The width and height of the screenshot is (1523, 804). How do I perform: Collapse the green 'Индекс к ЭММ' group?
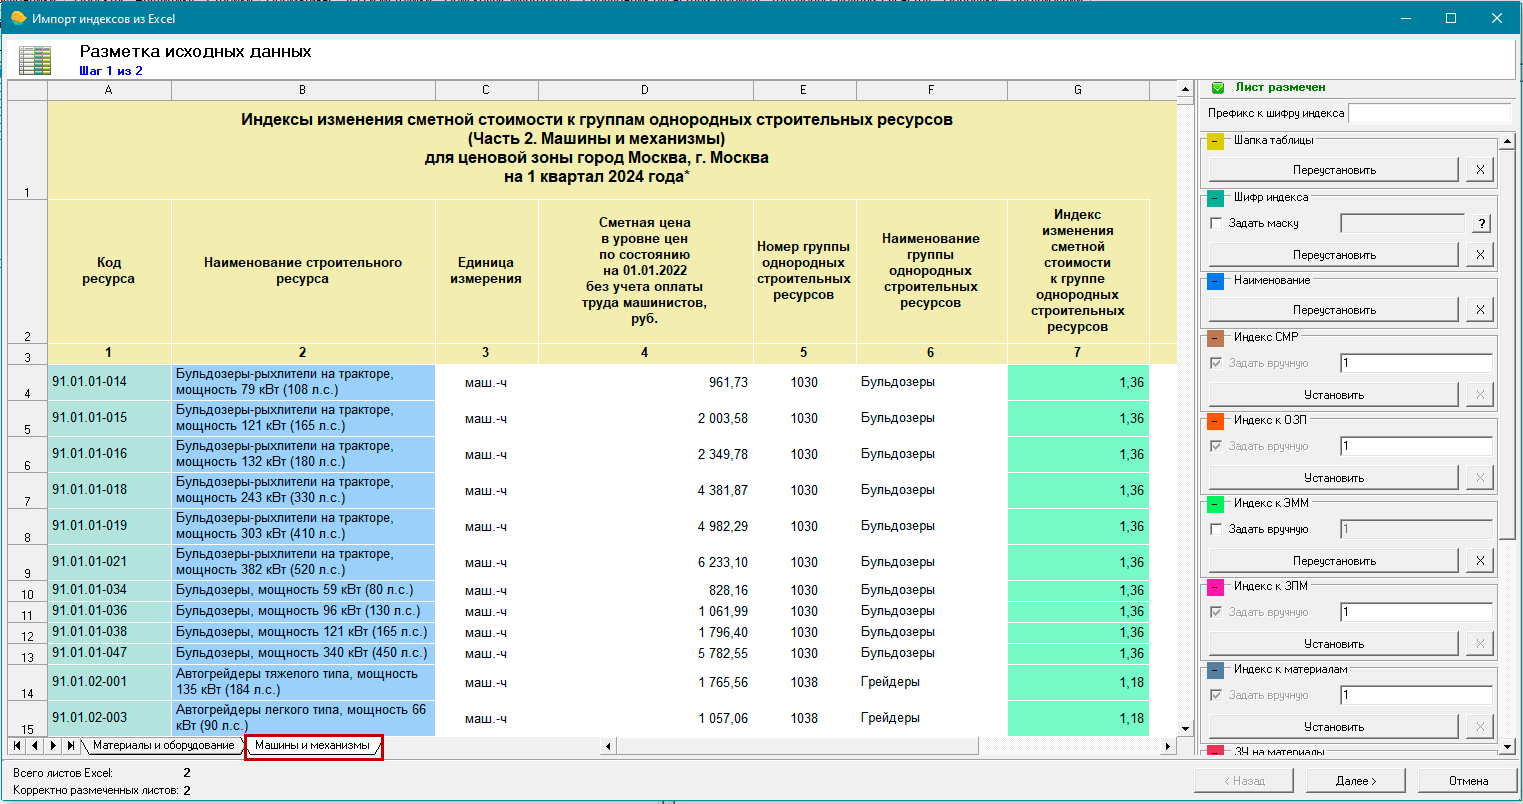[1216, 505]
